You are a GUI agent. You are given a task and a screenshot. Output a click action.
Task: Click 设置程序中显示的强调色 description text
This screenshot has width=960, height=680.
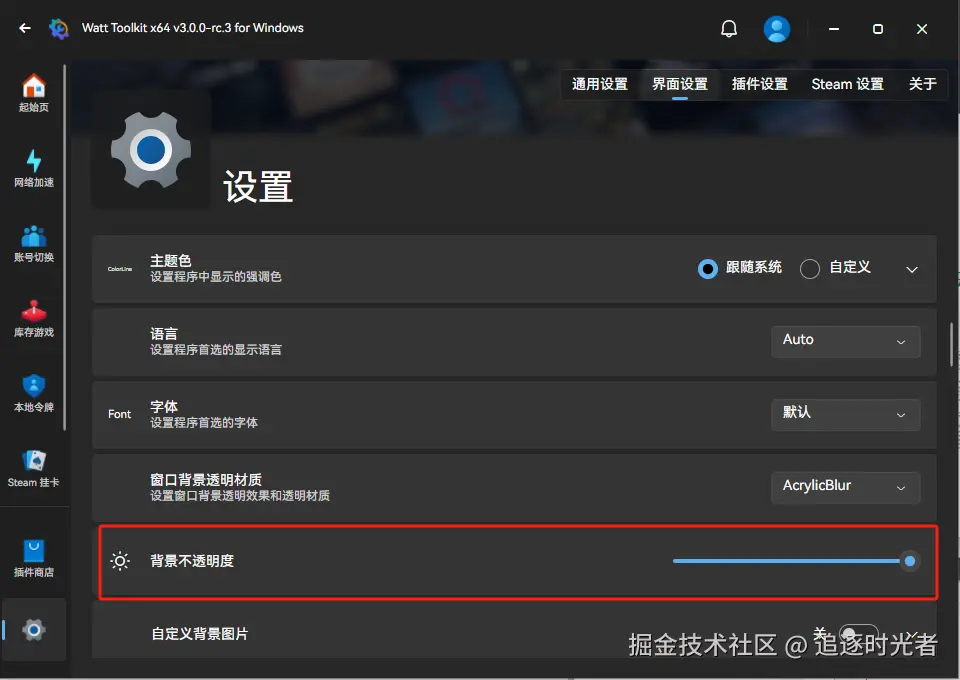pyautogui.click(x=216, y=277)
